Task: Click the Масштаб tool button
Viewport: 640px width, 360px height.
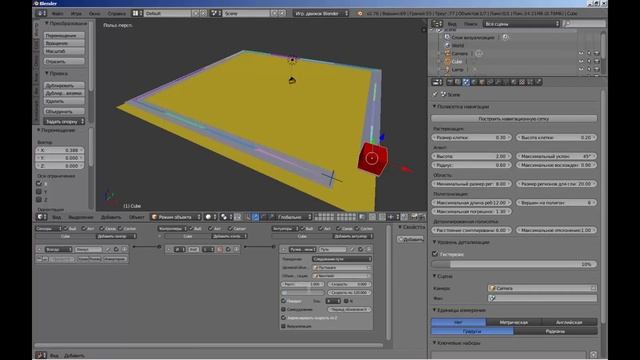Action: pyautogui.click(x=64, y=51)
